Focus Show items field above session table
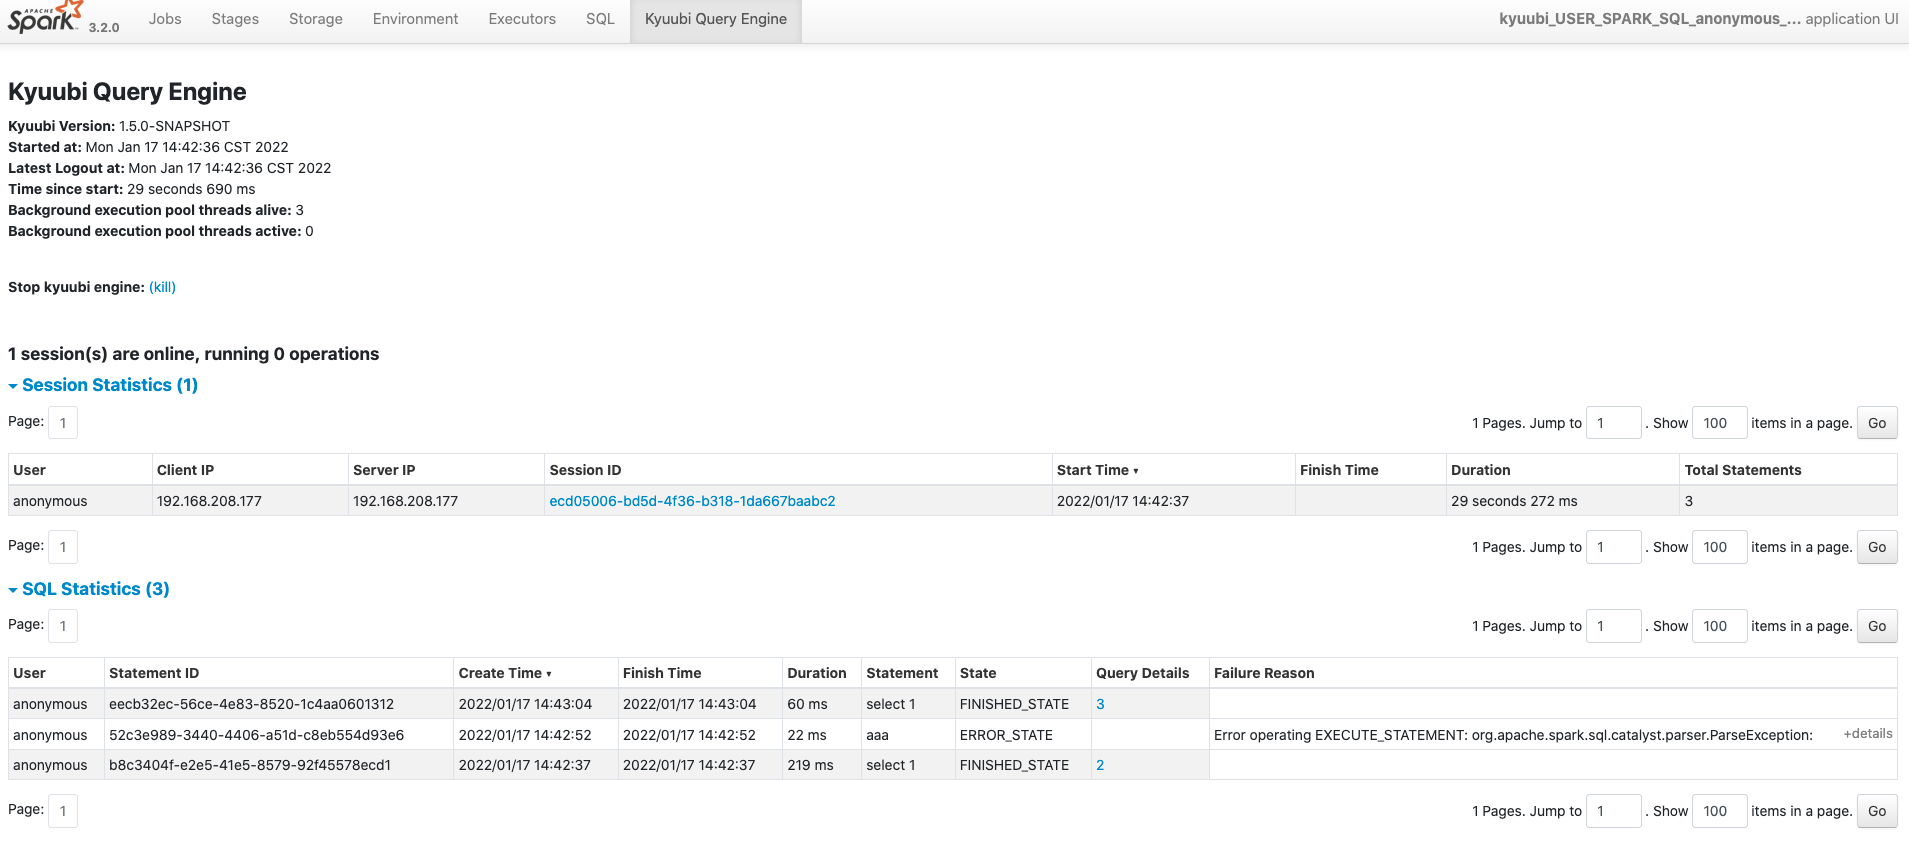This screenshot has width=1909, height=842. click(x=1719, y=423)
